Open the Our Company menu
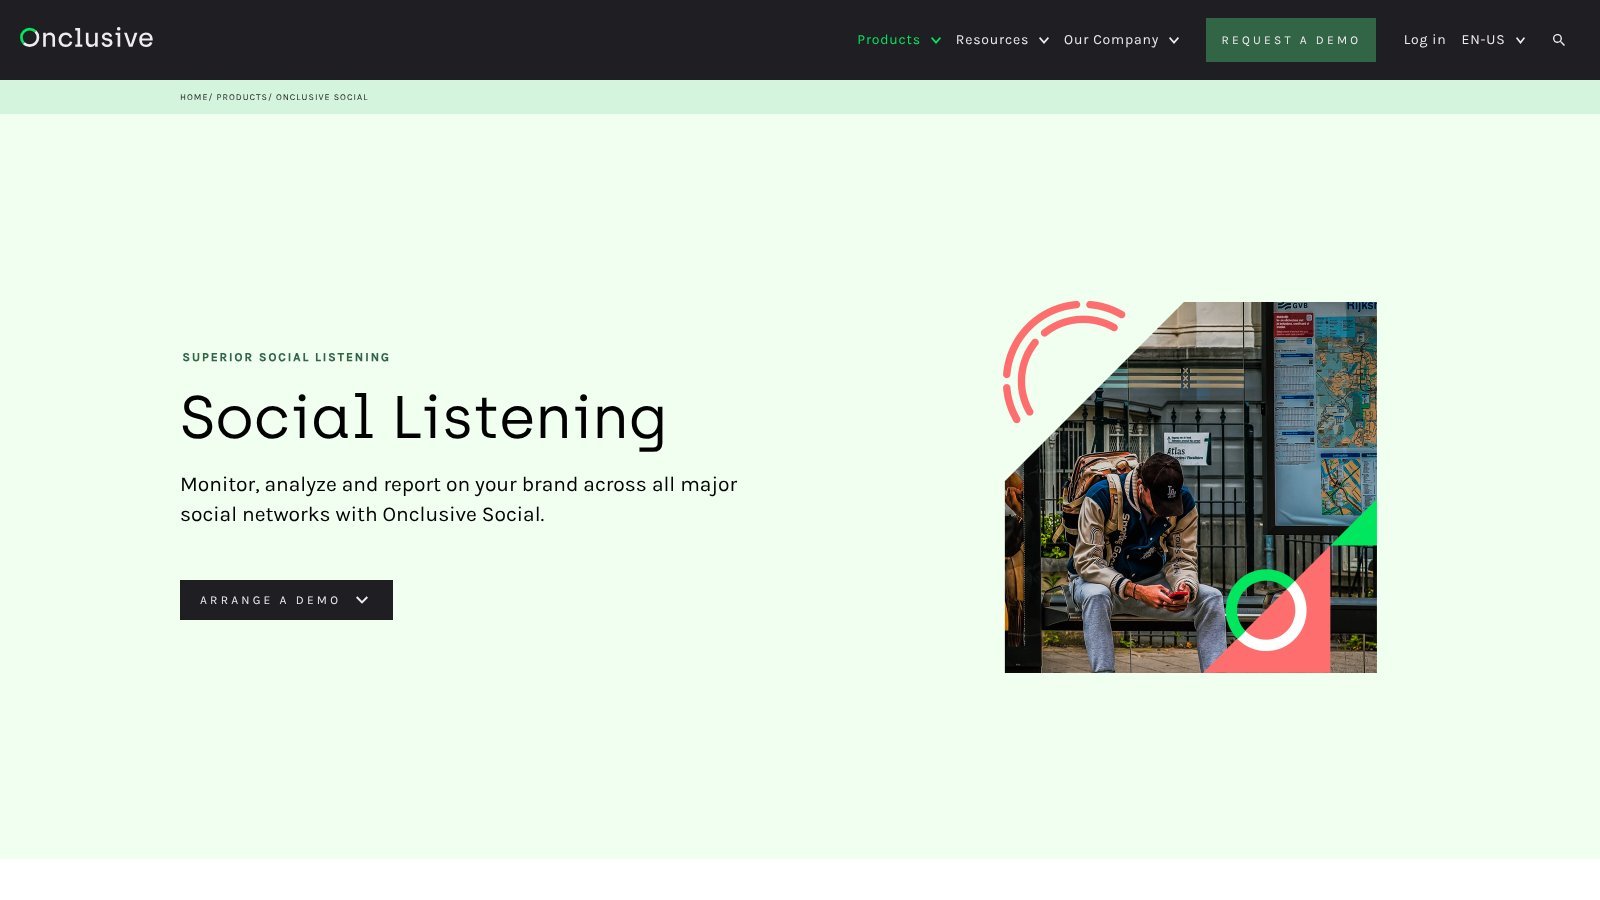The width and height of the screenshot is (1600, 900). coord(1111,40)
